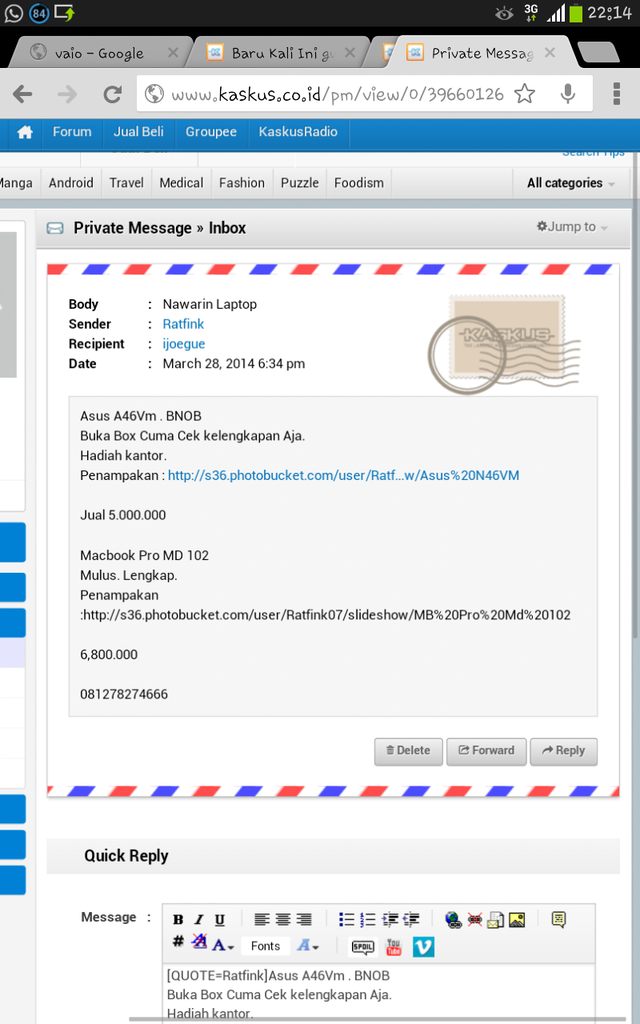
Task: Insert image icon in editor
Action: (517, 920)
